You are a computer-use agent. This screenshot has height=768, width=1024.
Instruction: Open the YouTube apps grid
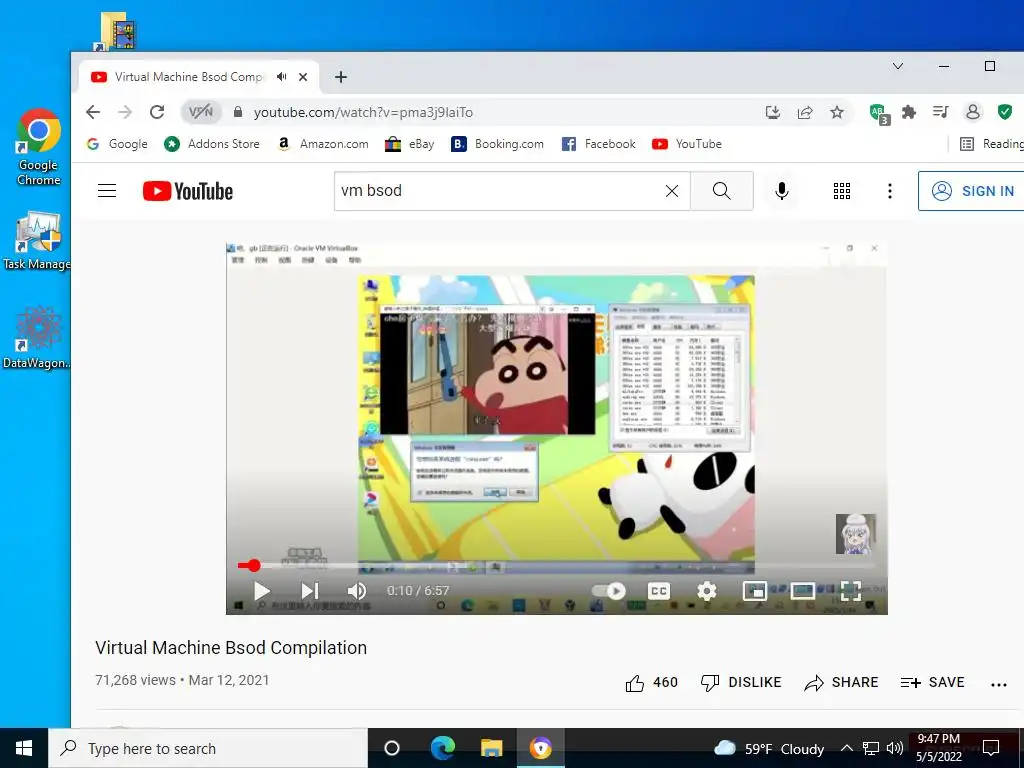pyautogui.click(x=842, y=191)
